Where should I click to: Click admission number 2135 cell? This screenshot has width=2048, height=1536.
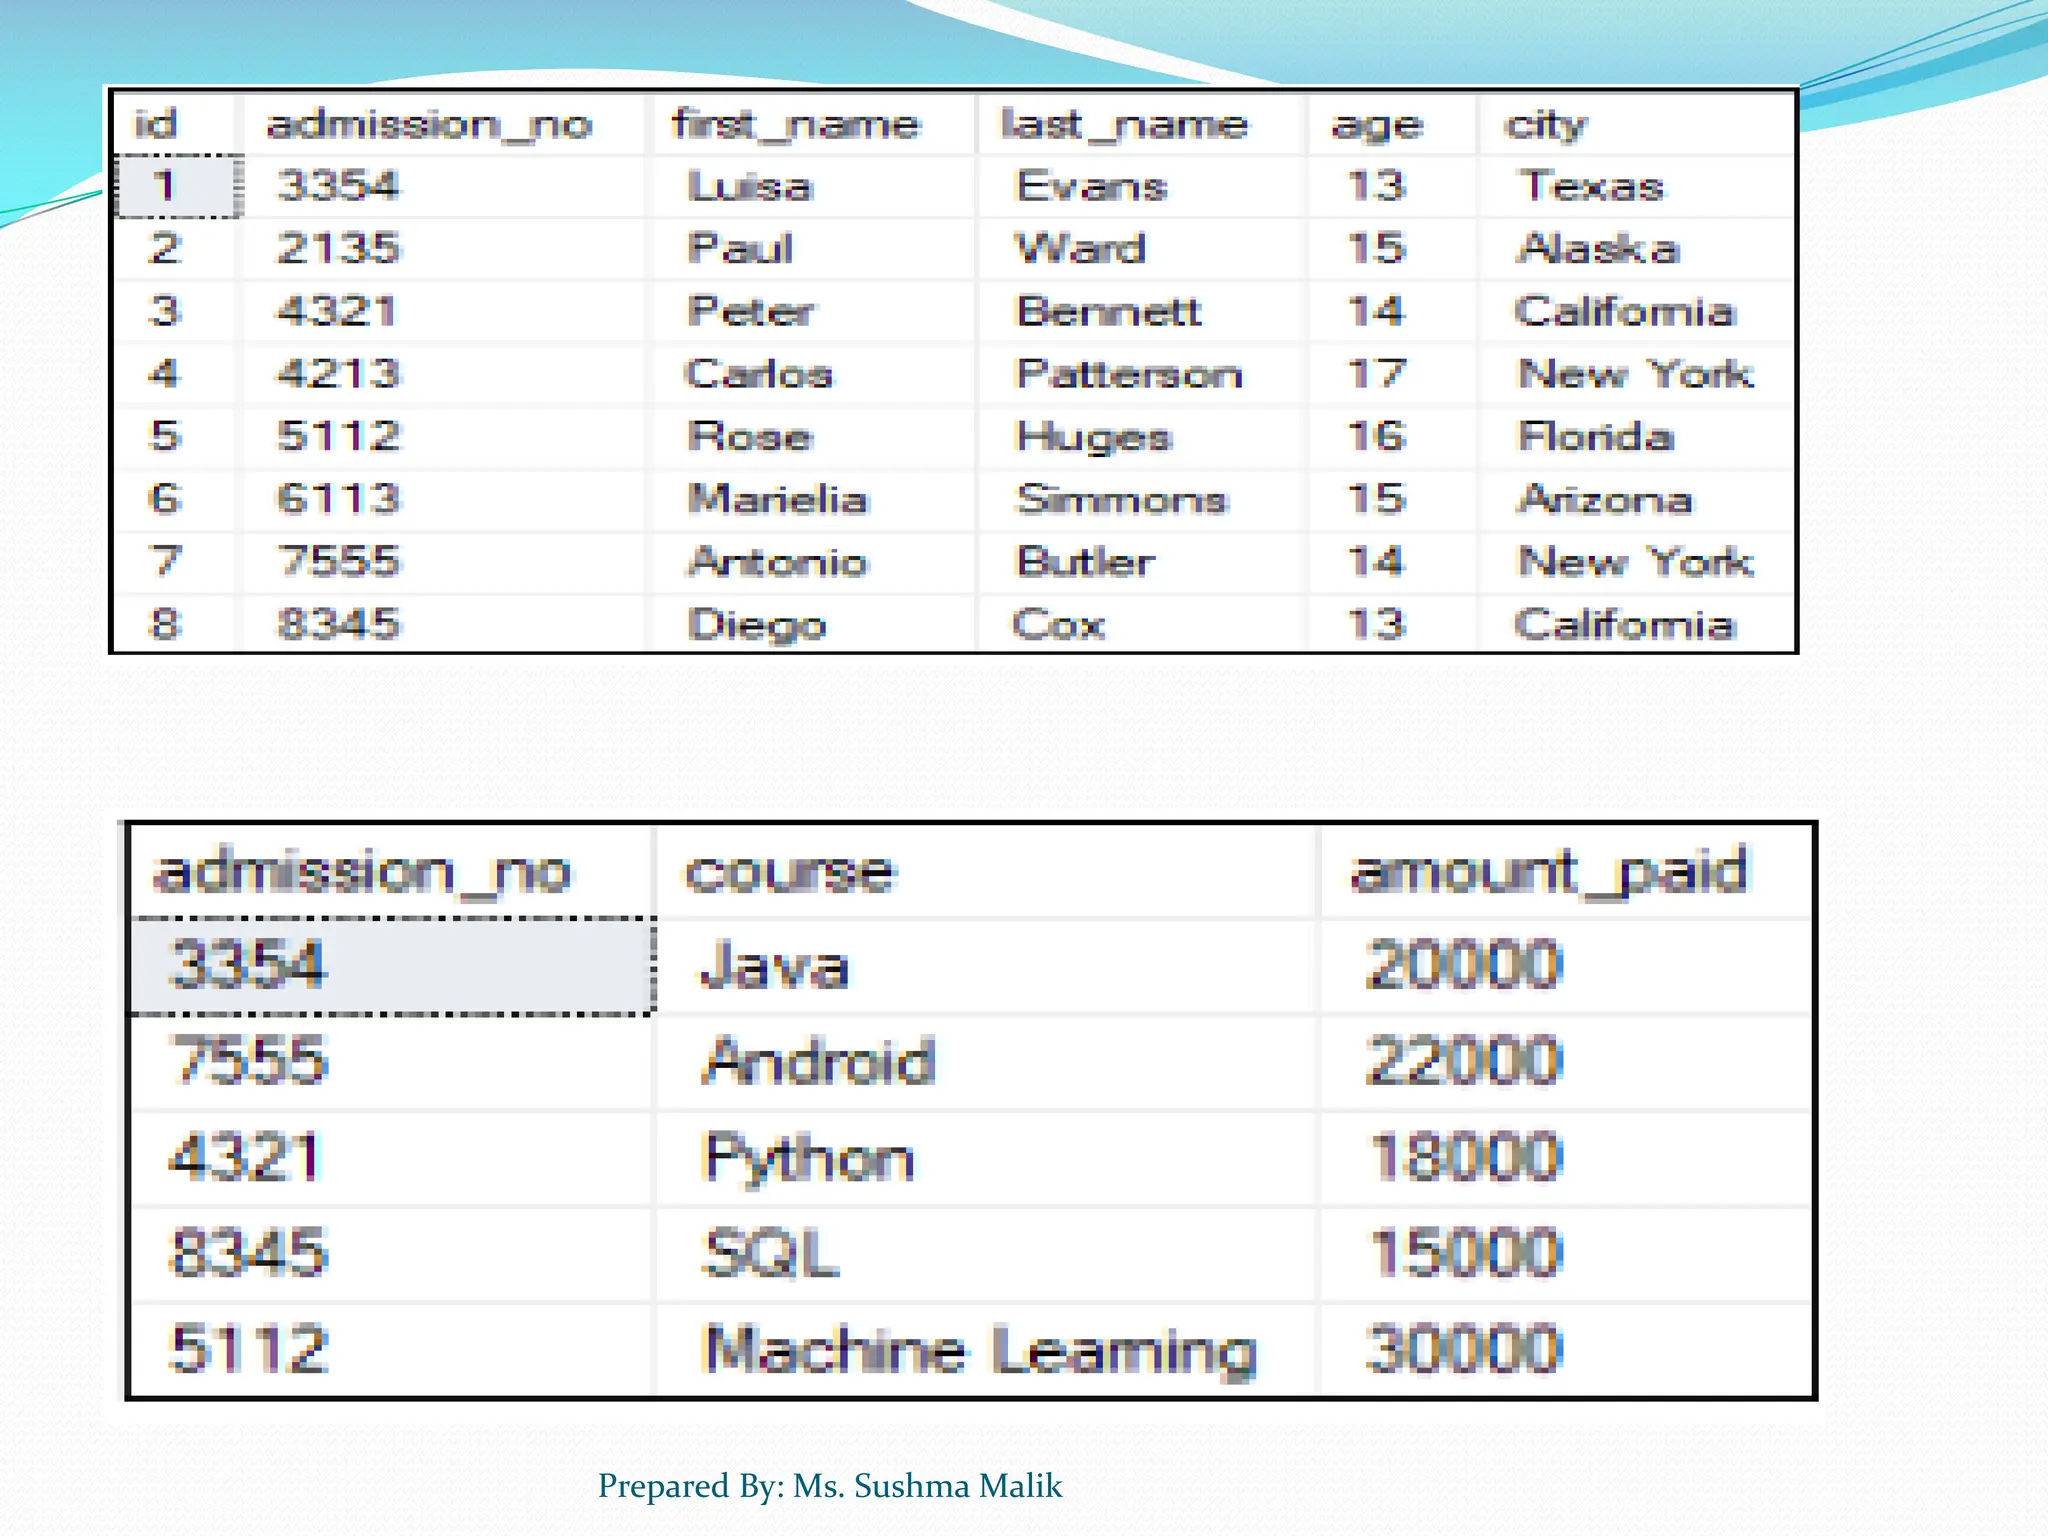(x=338, y=248)
